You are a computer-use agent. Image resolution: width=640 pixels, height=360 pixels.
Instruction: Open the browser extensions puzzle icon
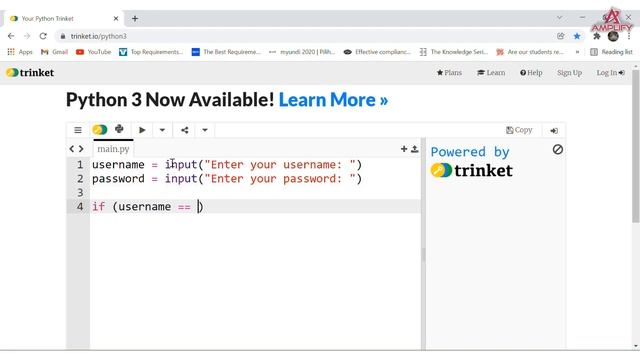597,36
